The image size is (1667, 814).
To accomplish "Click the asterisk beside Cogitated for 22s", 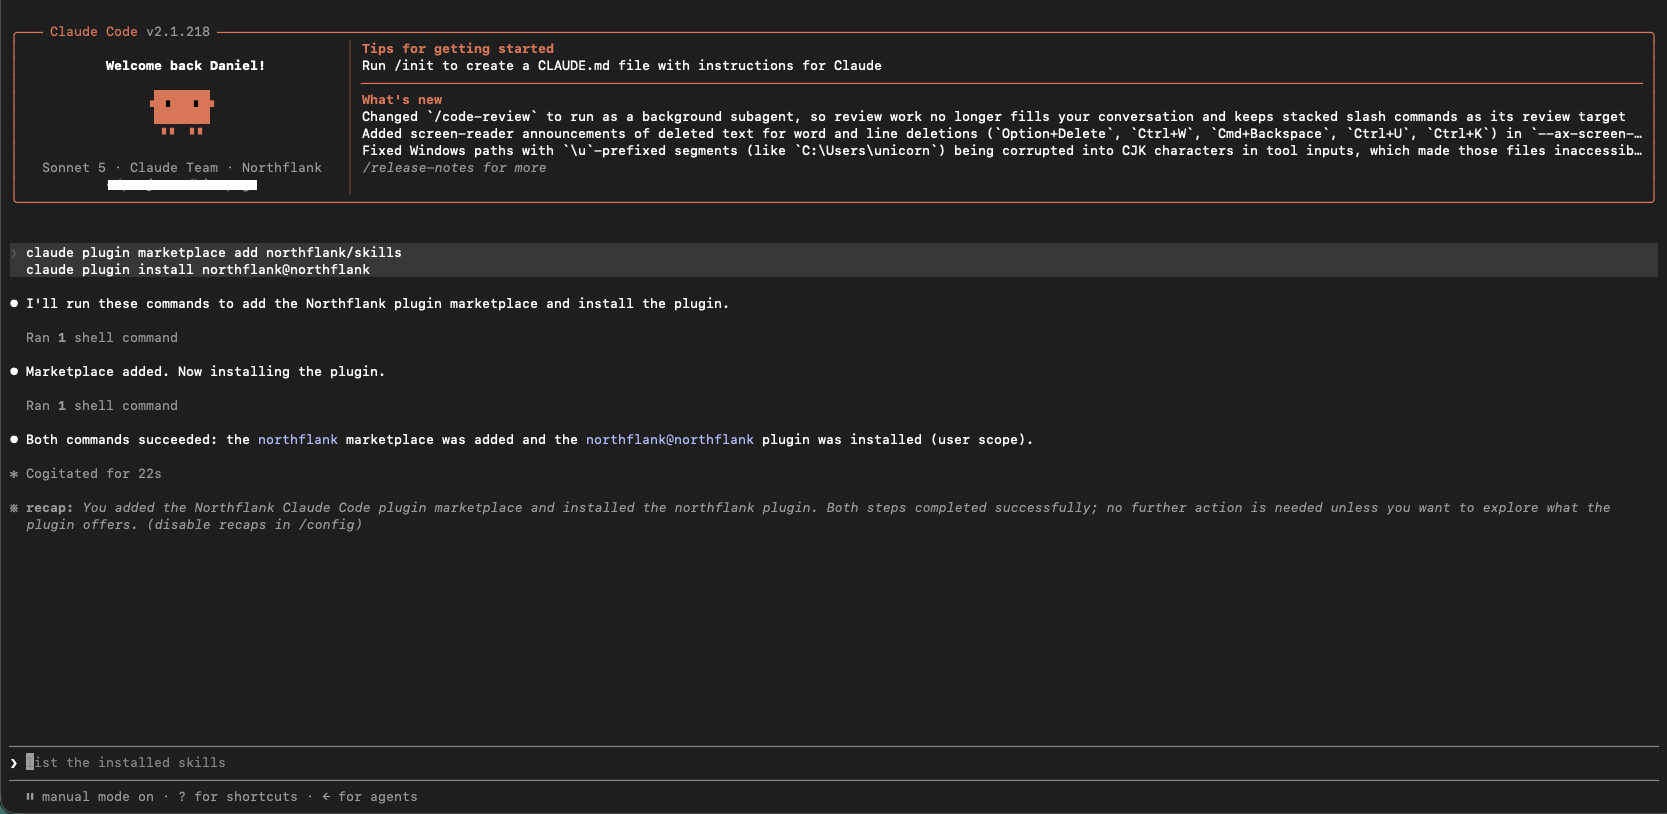I will 14,474.
